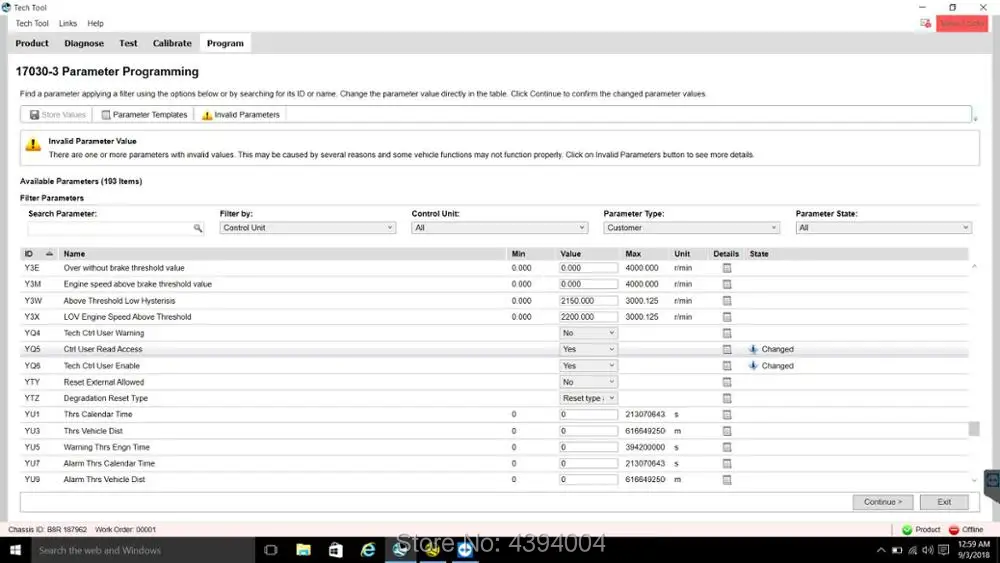Screen dimensions: 1000x563
Task: Open Ctrl User Read Access value dropdown
Action: [x=588, y=349]
